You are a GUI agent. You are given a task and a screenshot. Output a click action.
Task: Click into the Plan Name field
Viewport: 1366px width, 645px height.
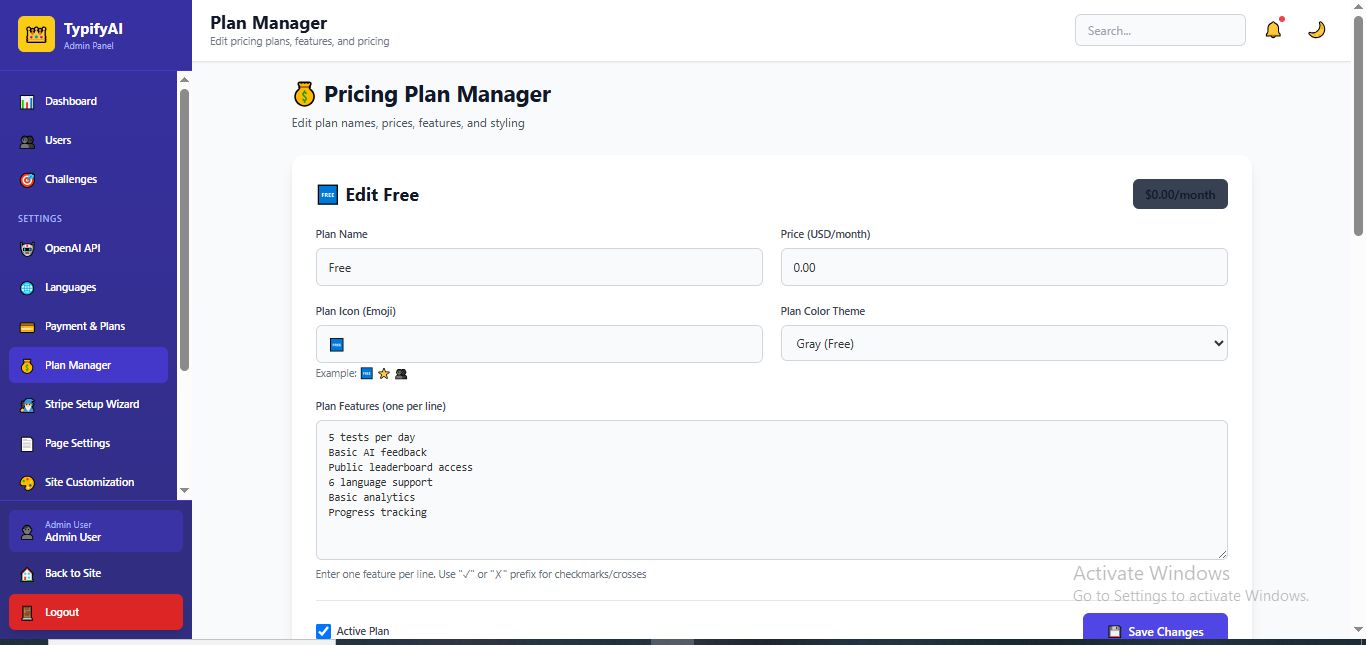click(538, 267)
